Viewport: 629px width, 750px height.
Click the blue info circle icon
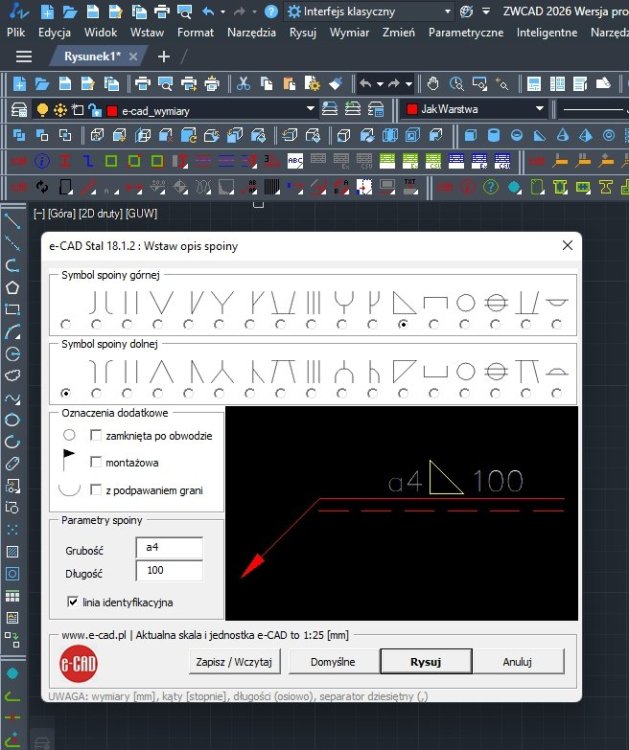click(42, 161)
